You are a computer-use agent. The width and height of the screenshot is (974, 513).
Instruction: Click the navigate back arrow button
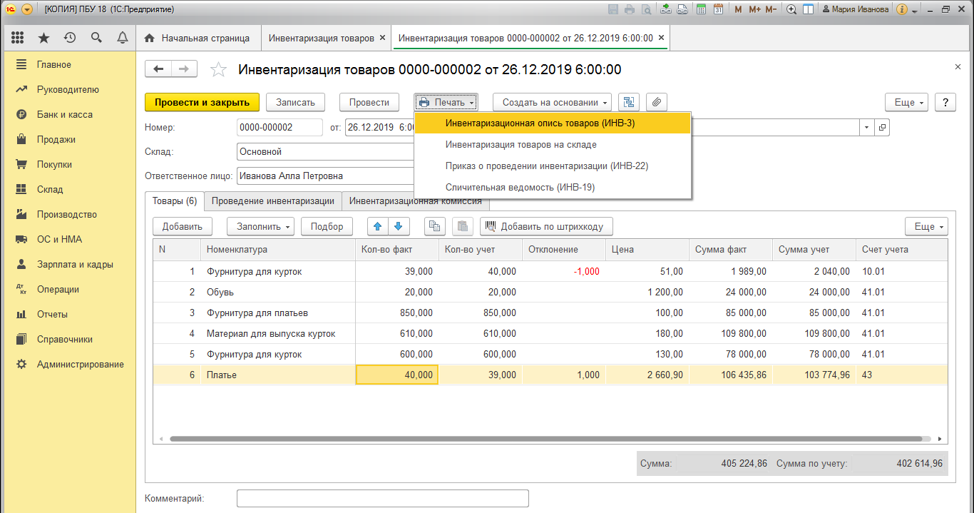[159, 69]
